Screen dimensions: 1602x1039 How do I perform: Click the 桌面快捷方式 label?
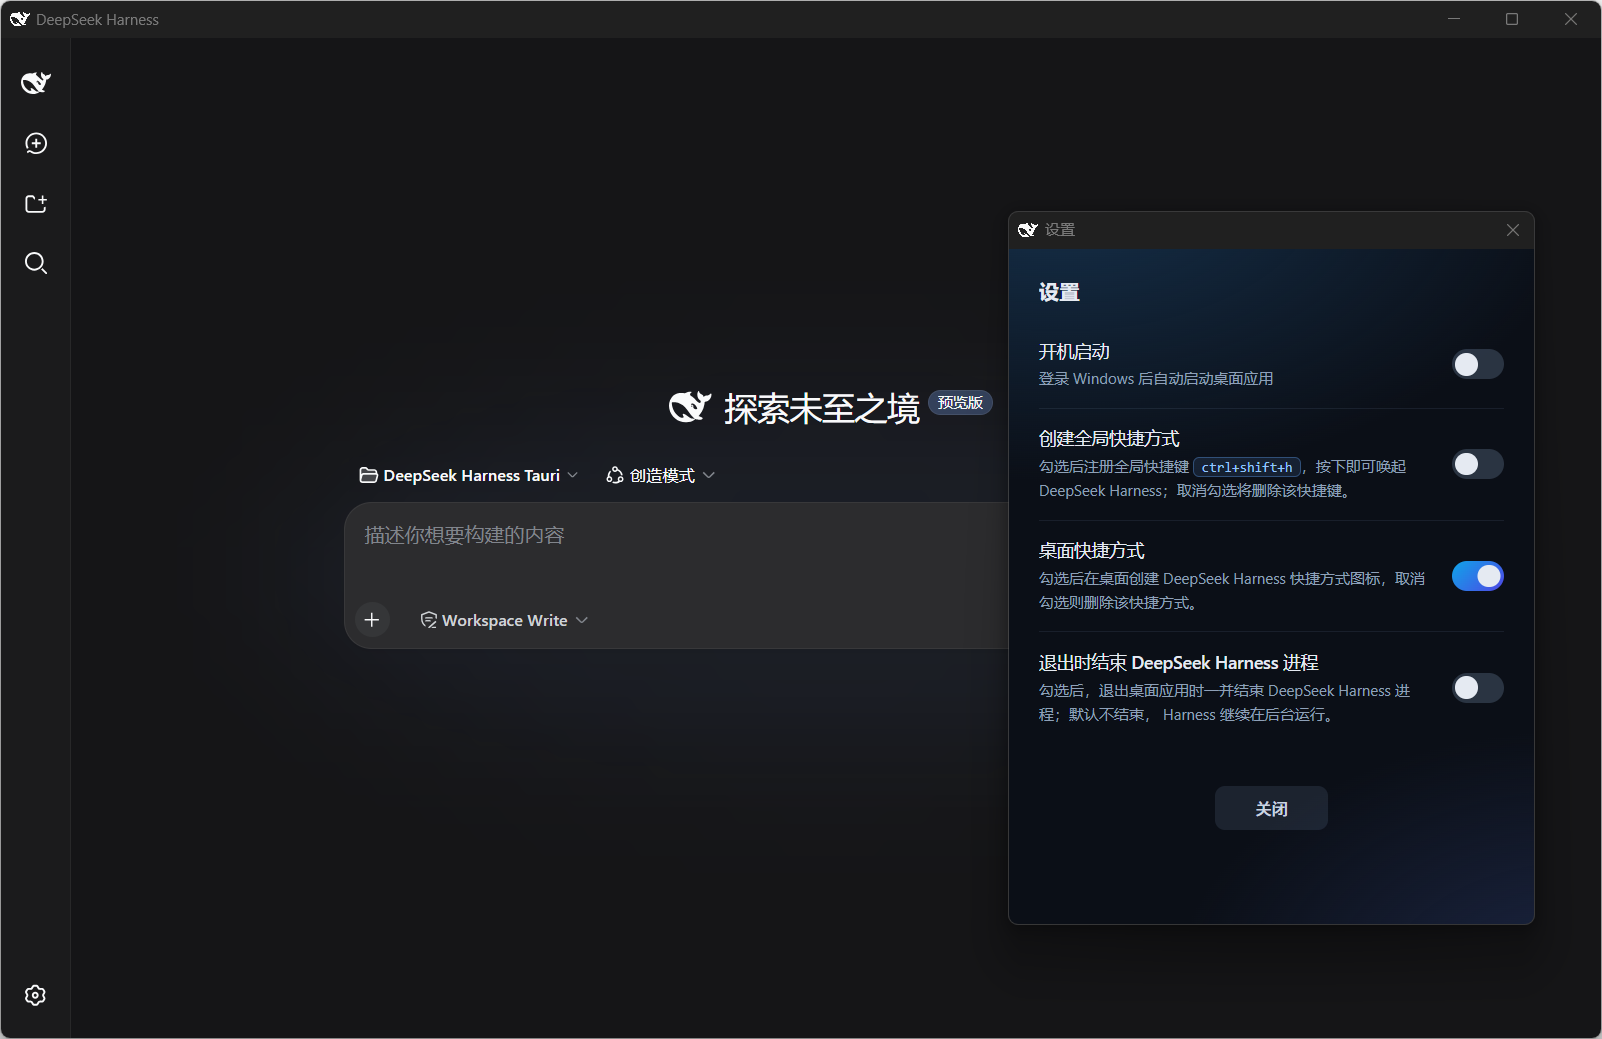click(x=1091, y=551)
